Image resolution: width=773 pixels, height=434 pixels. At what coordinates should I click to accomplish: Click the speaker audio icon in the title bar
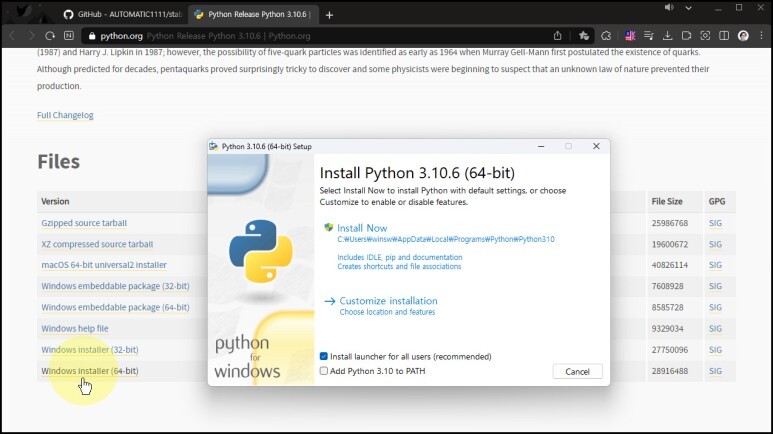pos(669,8)
